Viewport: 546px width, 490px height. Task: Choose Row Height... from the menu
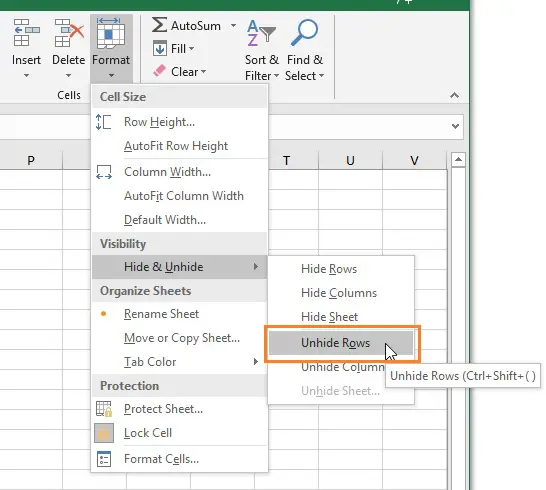pos(179,122)
